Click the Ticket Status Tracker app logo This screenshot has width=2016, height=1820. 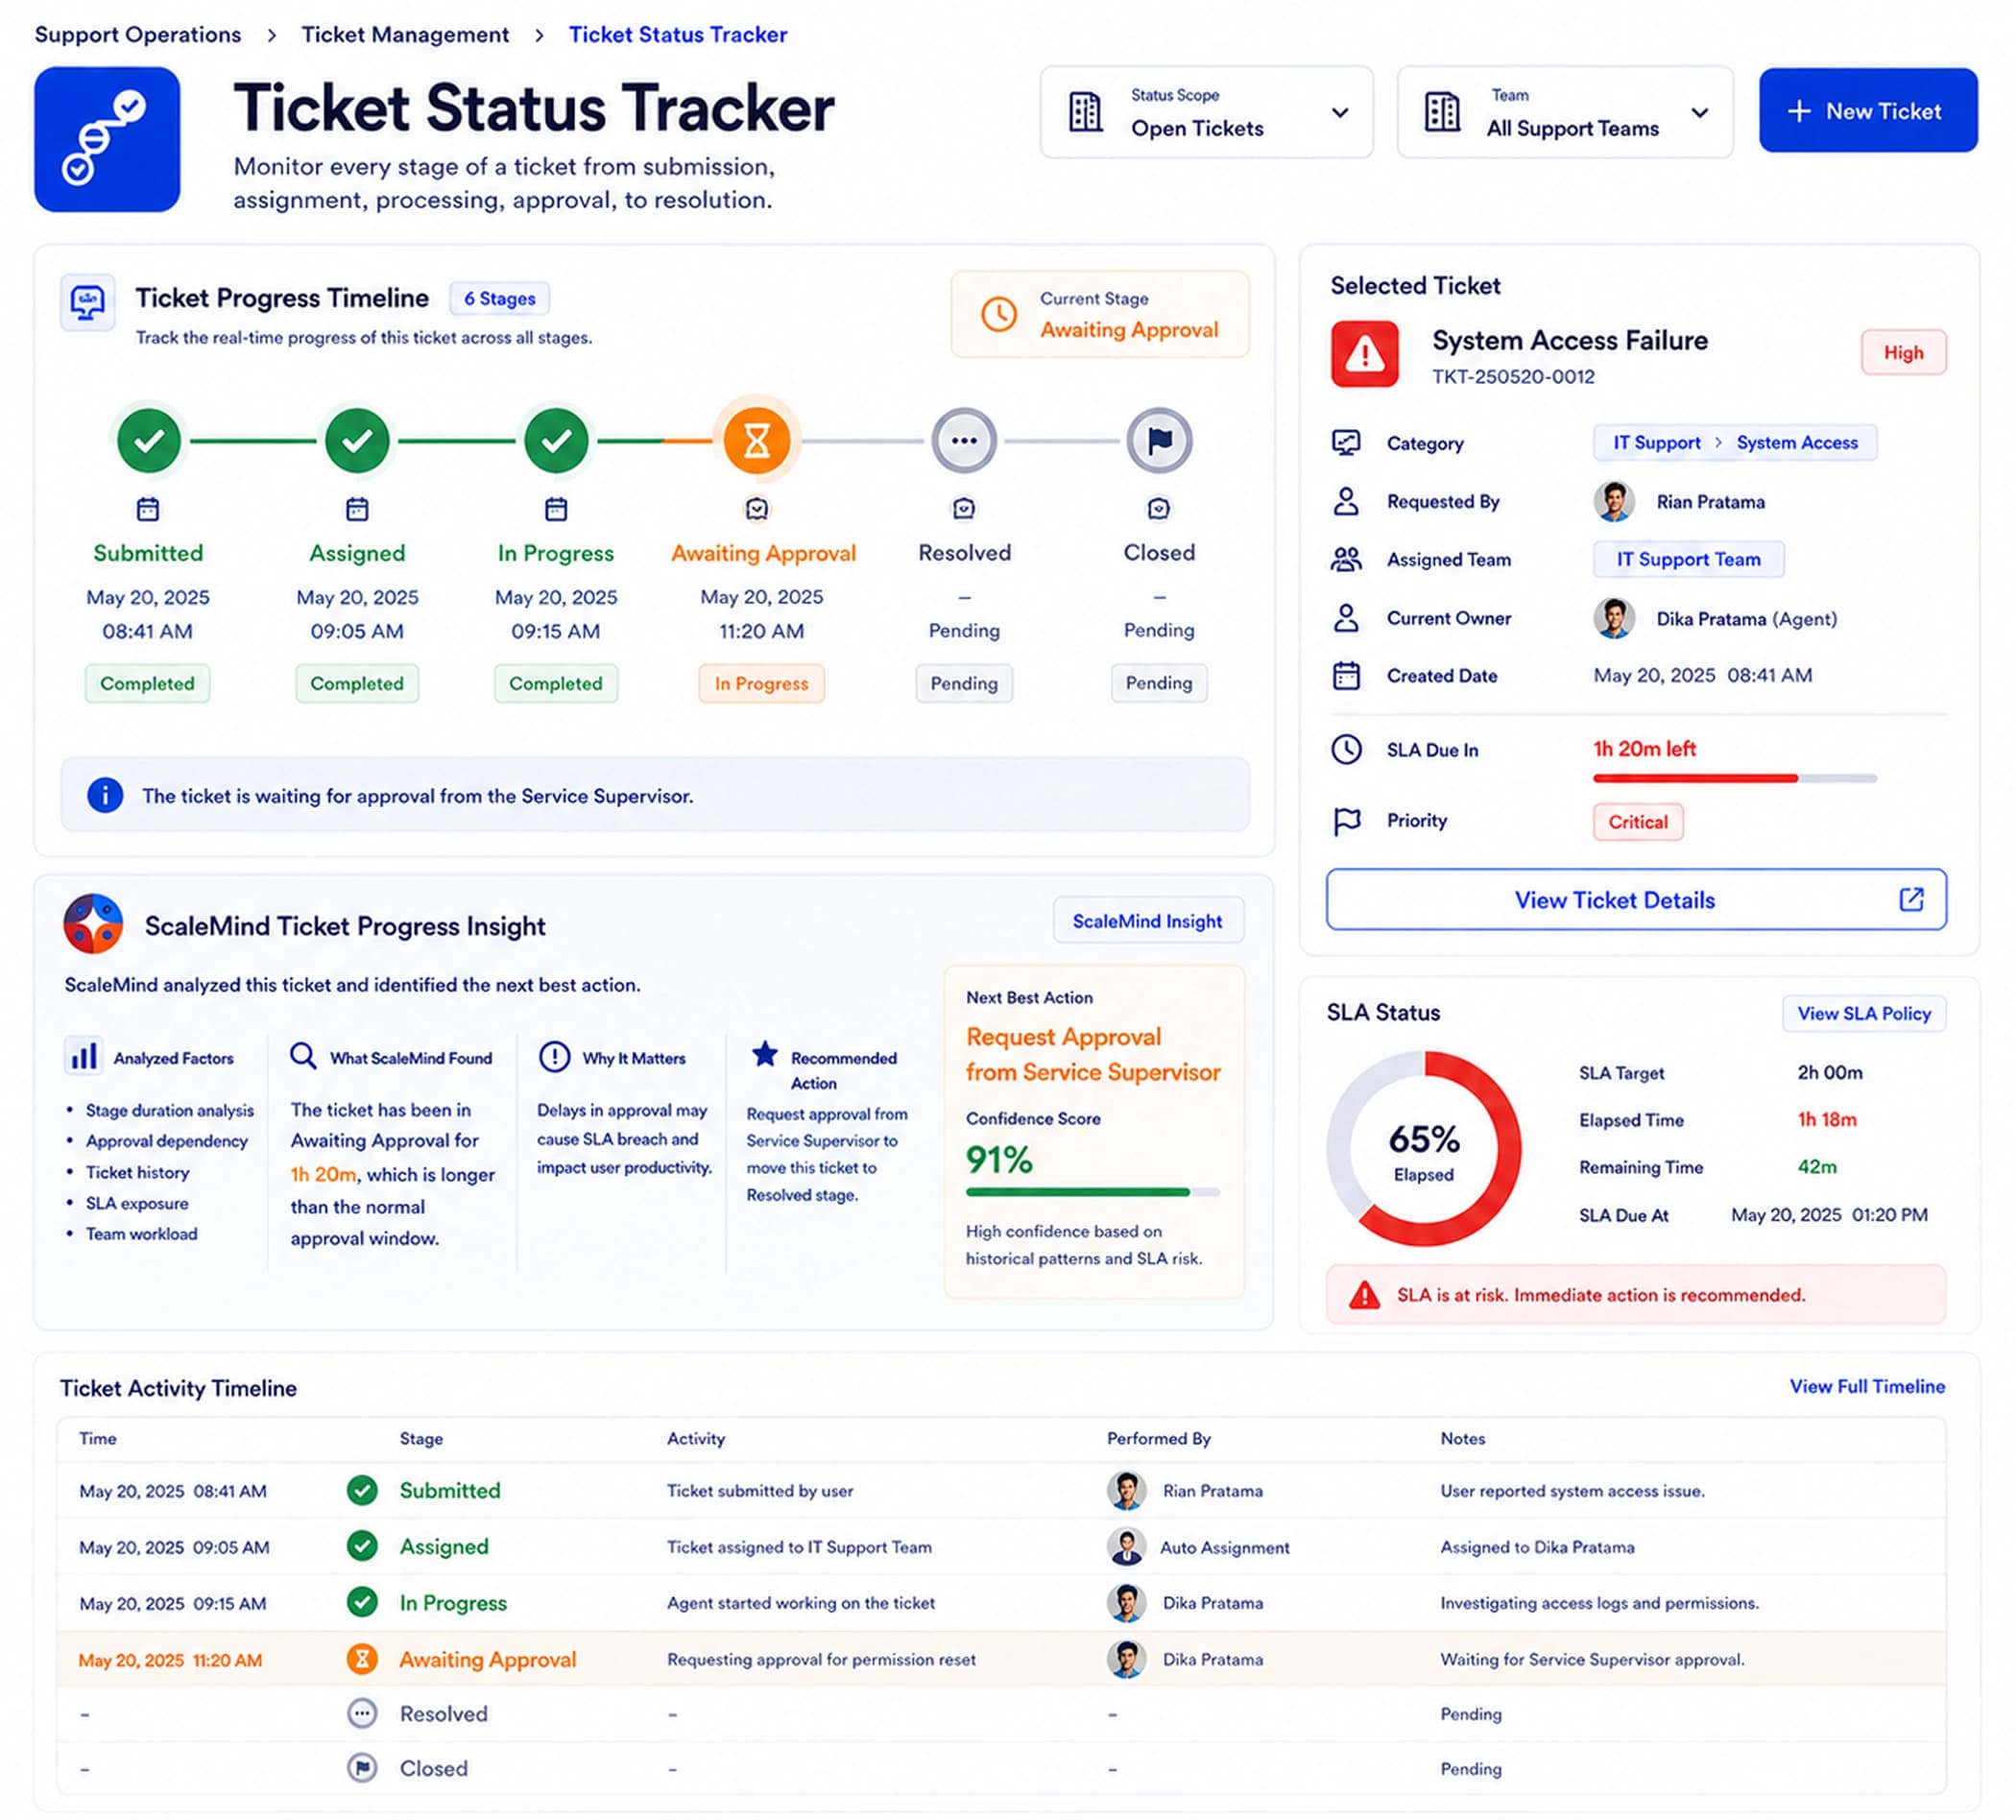[107, 139]
